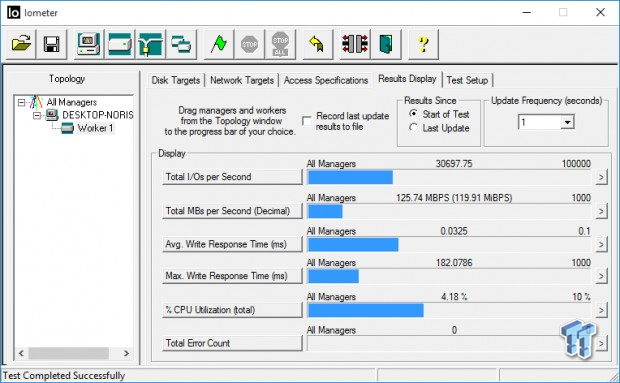The image size is (620, 383).
Task: Open Update Frequency seconds dropdown
Action: pyautogui.click(x=567, y=122)
